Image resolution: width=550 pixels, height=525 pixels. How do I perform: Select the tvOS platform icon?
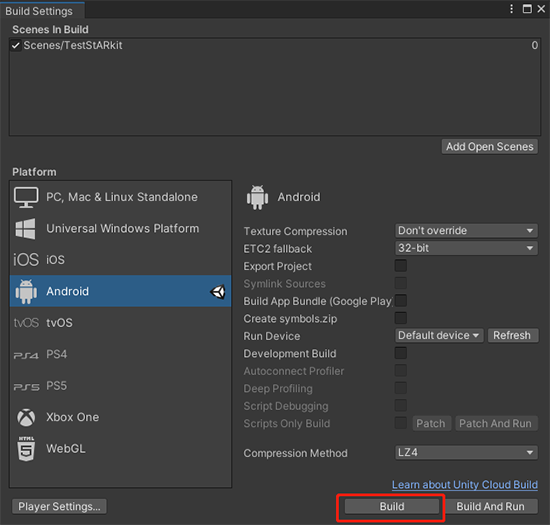(x=26, y=323)
